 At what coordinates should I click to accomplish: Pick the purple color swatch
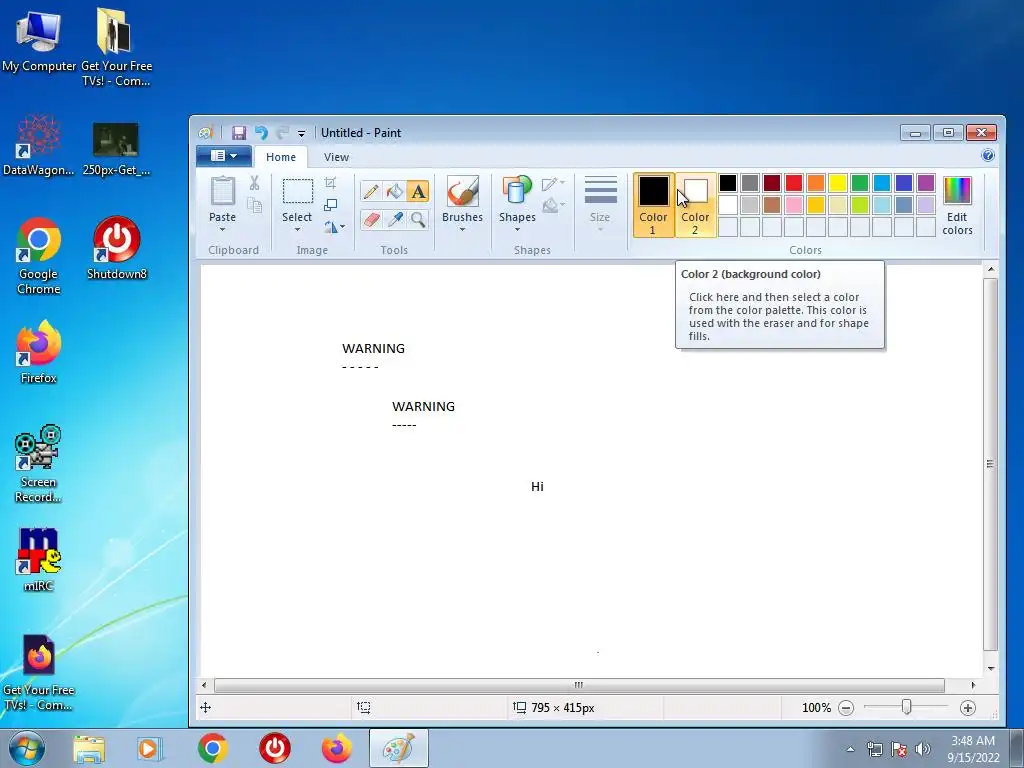926,183
